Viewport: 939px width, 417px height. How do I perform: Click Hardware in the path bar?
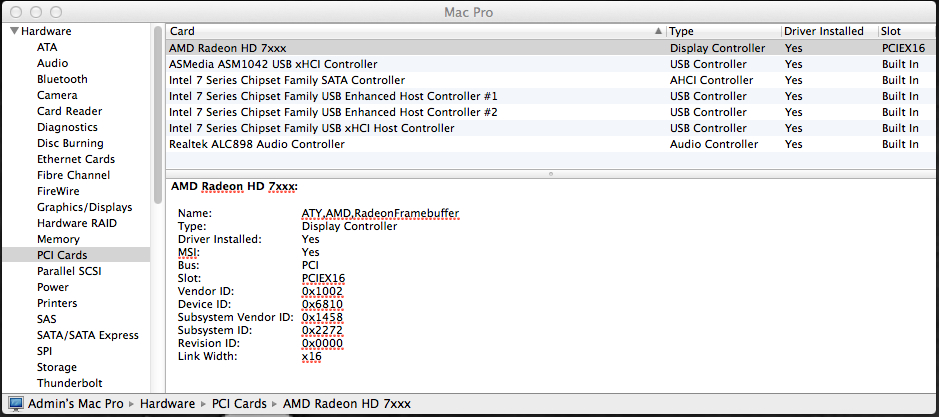click(167, 404)
